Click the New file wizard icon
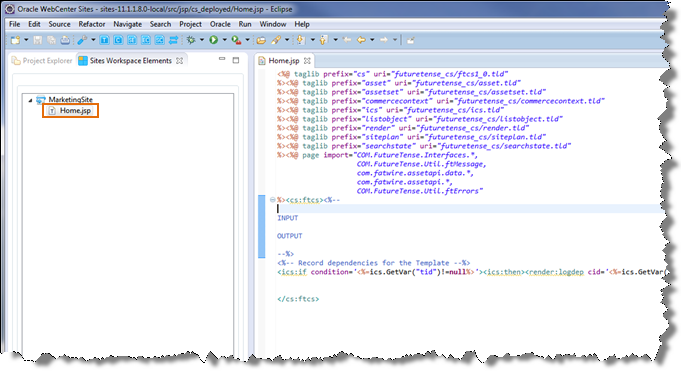681x371 pixels. [15, 40]
